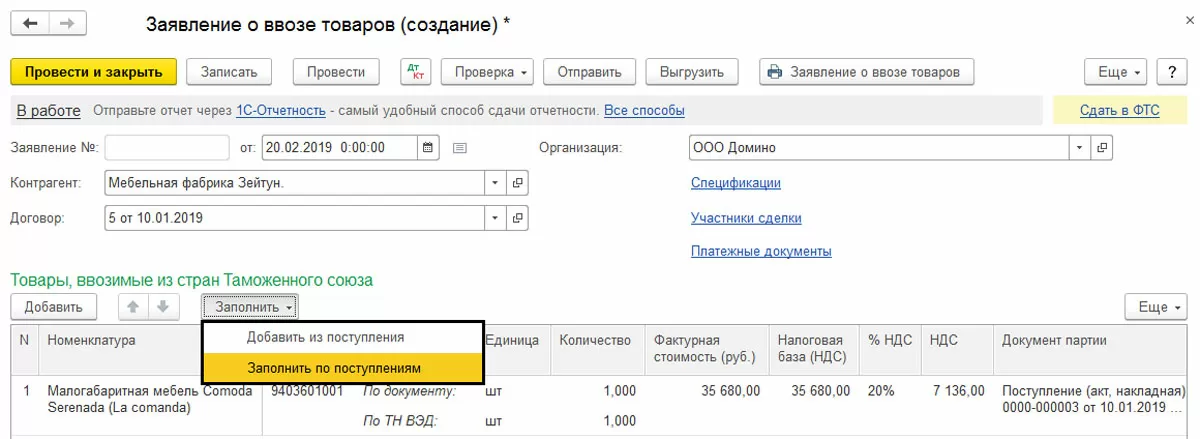Click the back navigation arrow

point(30,23)
